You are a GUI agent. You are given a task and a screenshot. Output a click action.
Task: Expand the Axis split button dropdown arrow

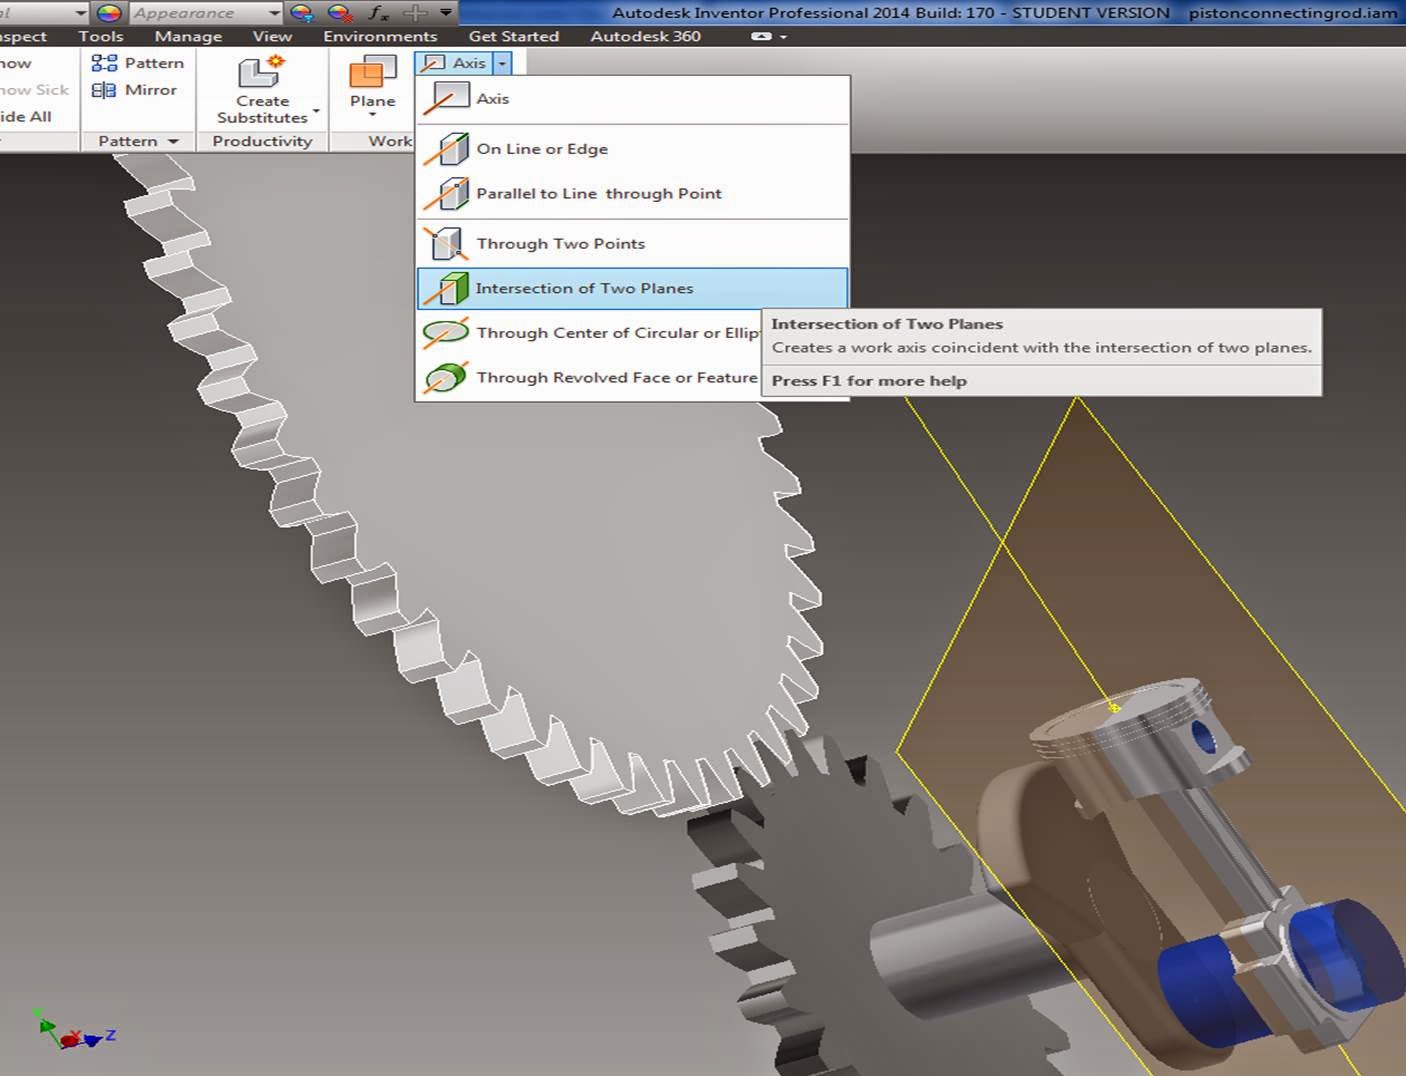pyautogui.click(x=502, y=62)
